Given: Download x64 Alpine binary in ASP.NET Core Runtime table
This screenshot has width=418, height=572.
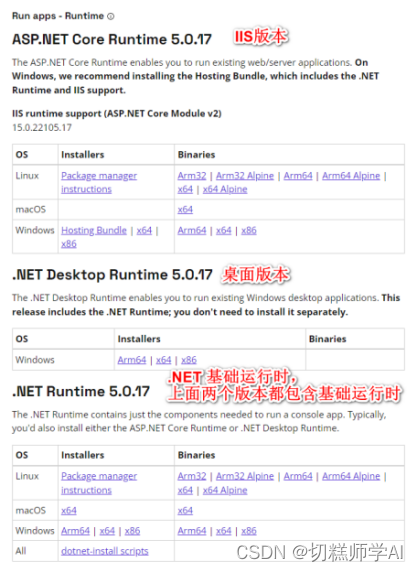Looking at the screenshot, I should click(x=225, y=189).
